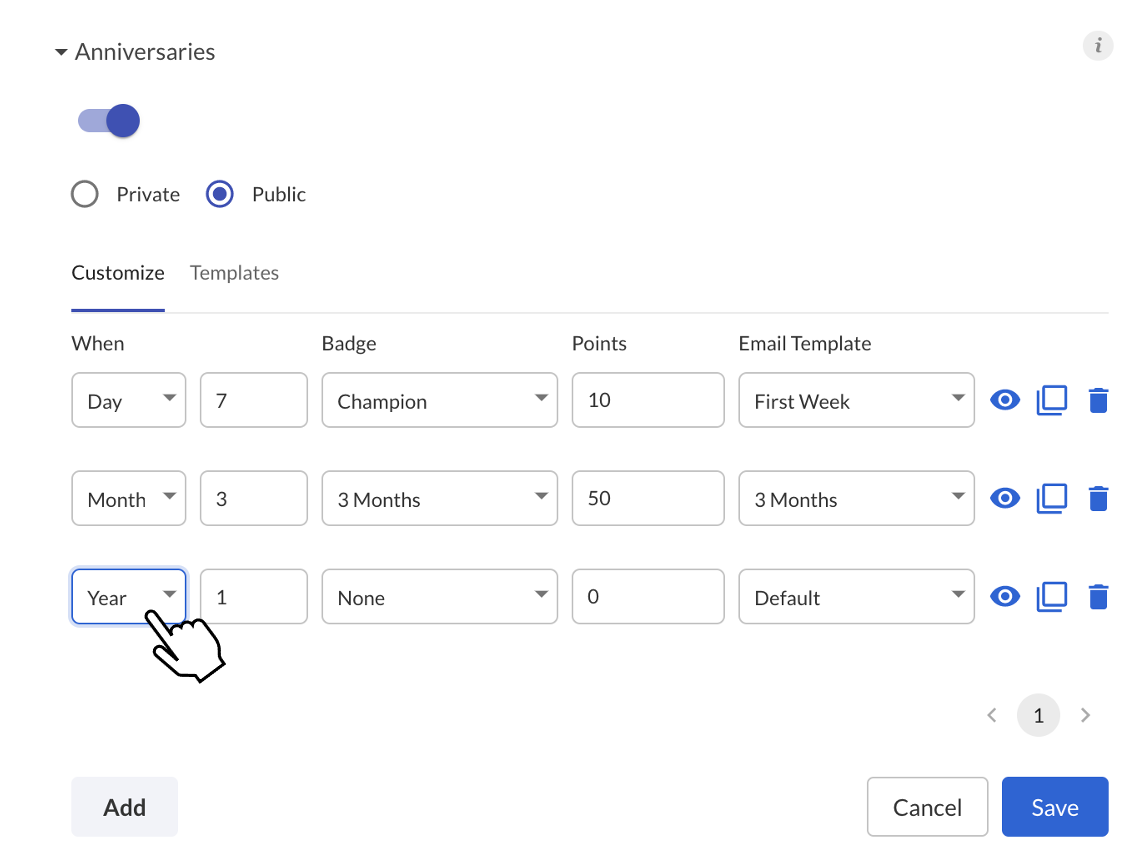Click the points field containing 50

point(648,499)
